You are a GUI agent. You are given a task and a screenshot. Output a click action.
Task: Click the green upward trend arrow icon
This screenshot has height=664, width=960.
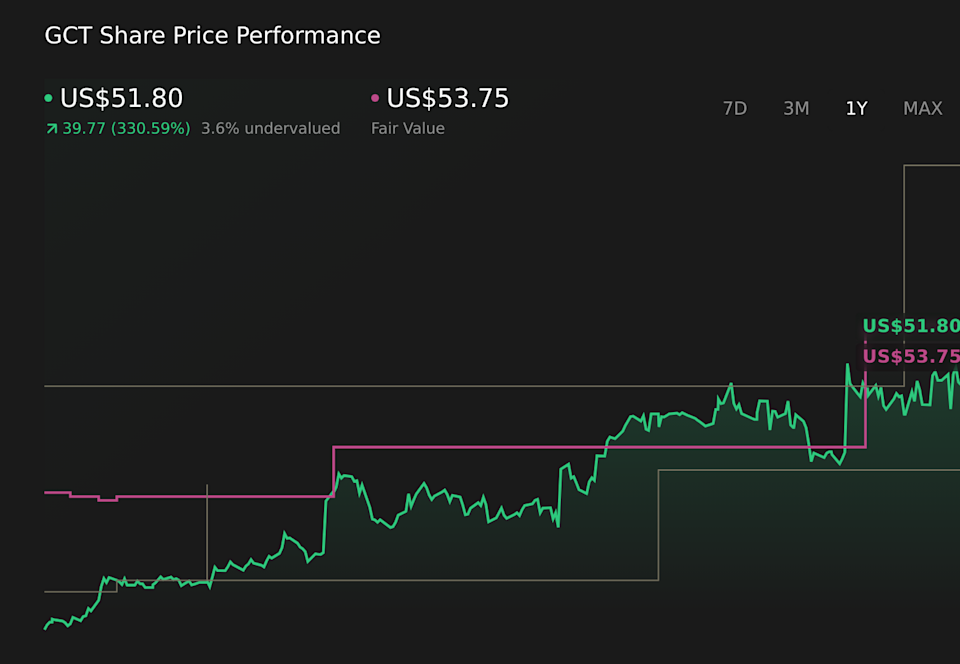point(51,128)
